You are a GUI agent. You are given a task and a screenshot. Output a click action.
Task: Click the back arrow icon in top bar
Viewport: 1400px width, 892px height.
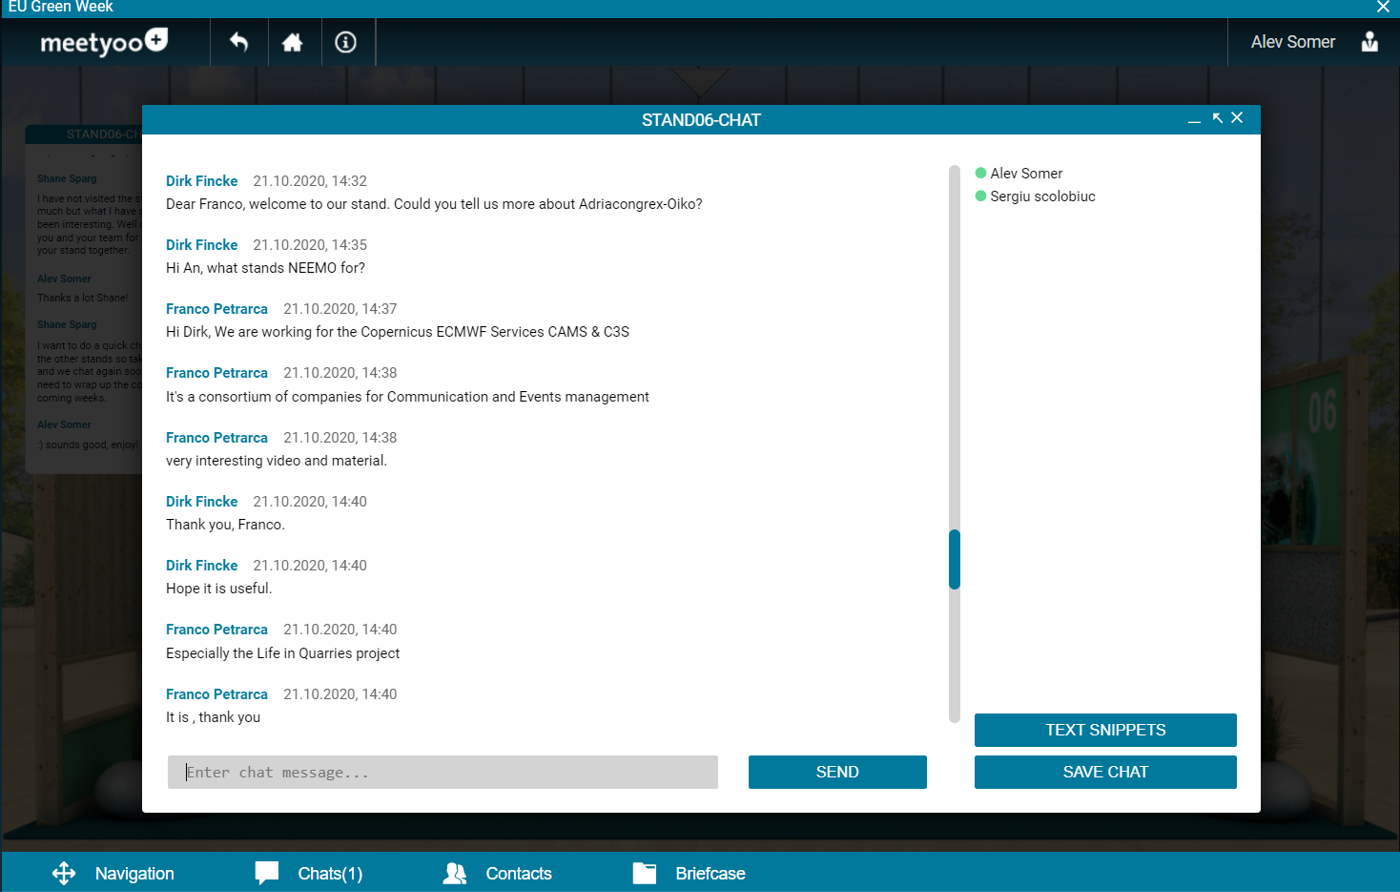click(x=238, y=42)
